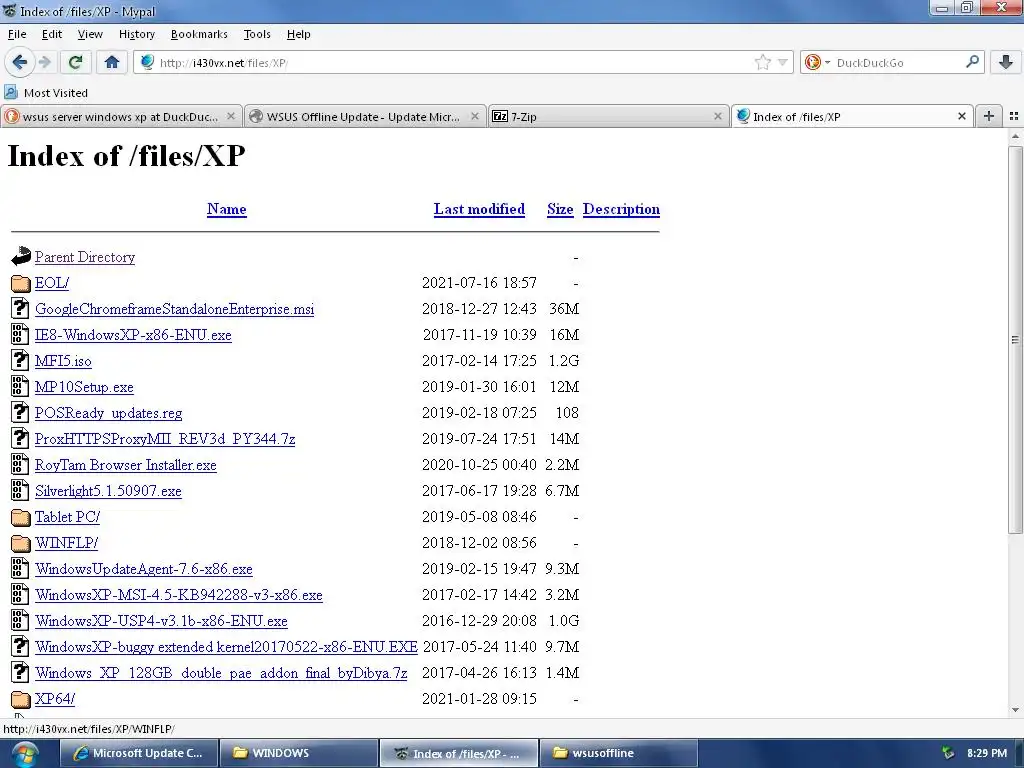Click the Most Visited bookmarks icon
The image size is (1024, 768).
11,92
